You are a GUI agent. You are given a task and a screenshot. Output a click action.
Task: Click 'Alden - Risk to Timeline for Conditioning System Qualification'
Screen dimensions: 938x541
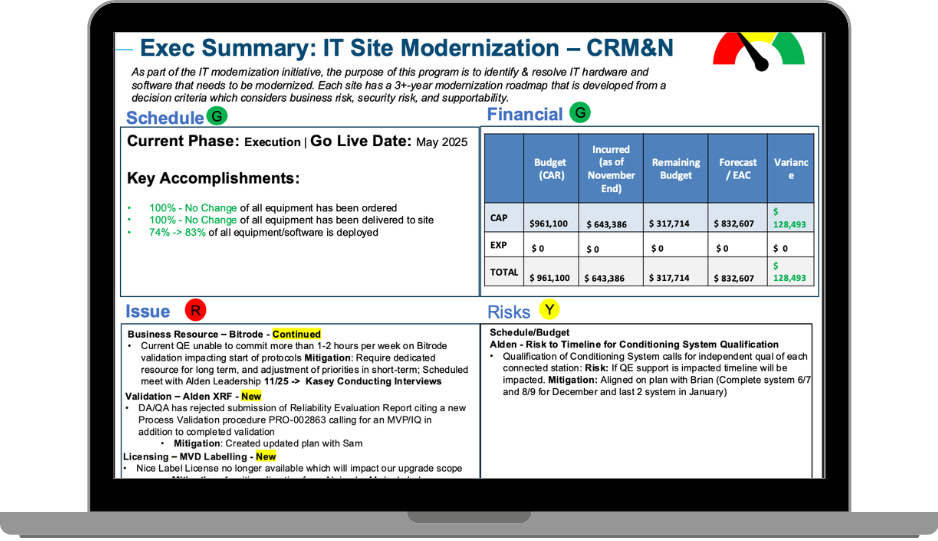click(634, 344)
